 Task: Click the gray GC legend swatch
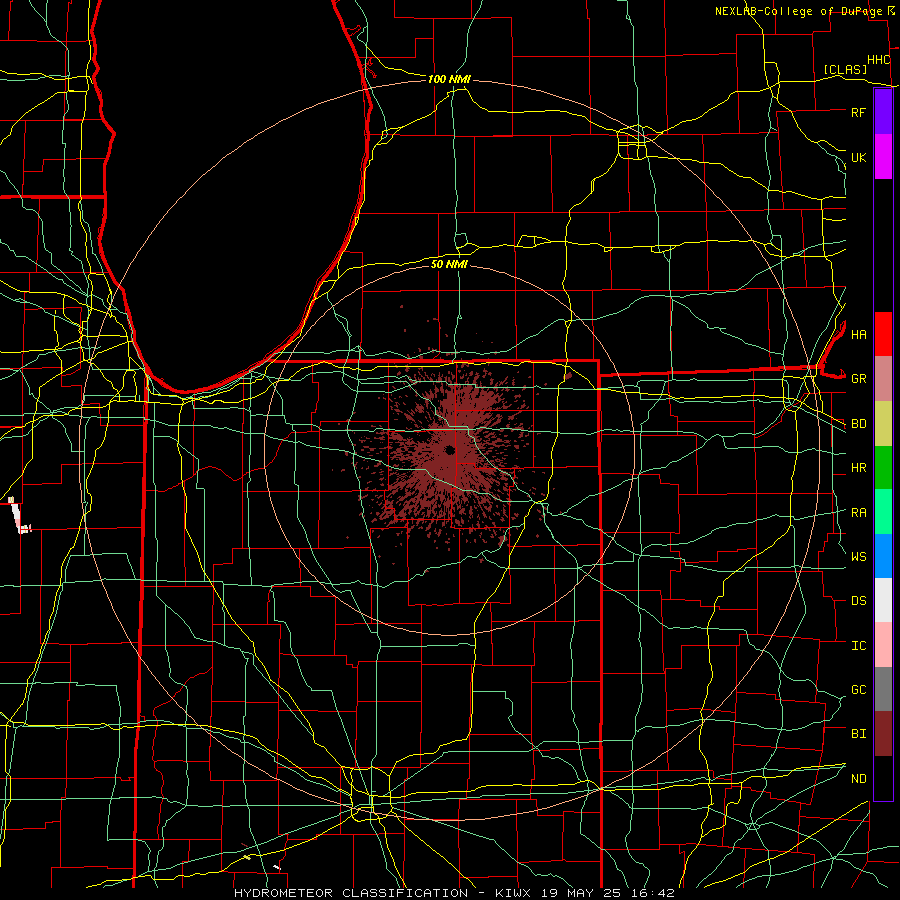(883, 689)
